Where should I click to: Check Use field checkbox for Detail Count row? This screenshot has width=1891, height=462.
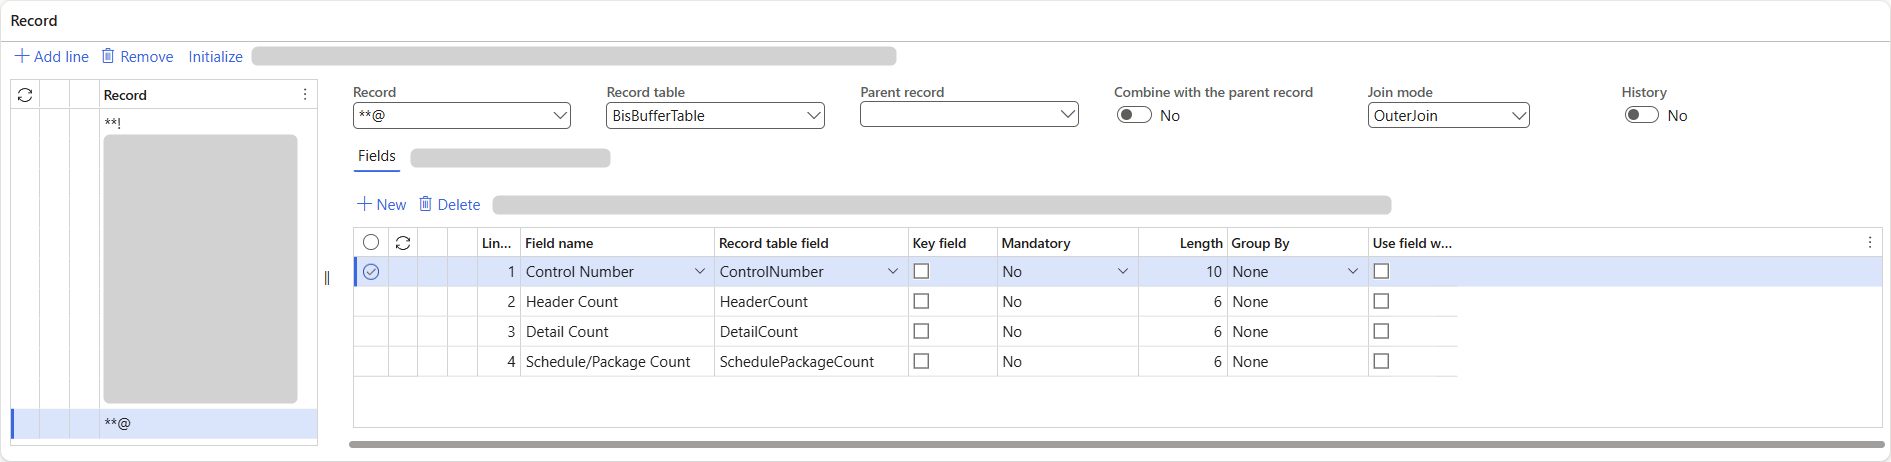pos(1381,331)
